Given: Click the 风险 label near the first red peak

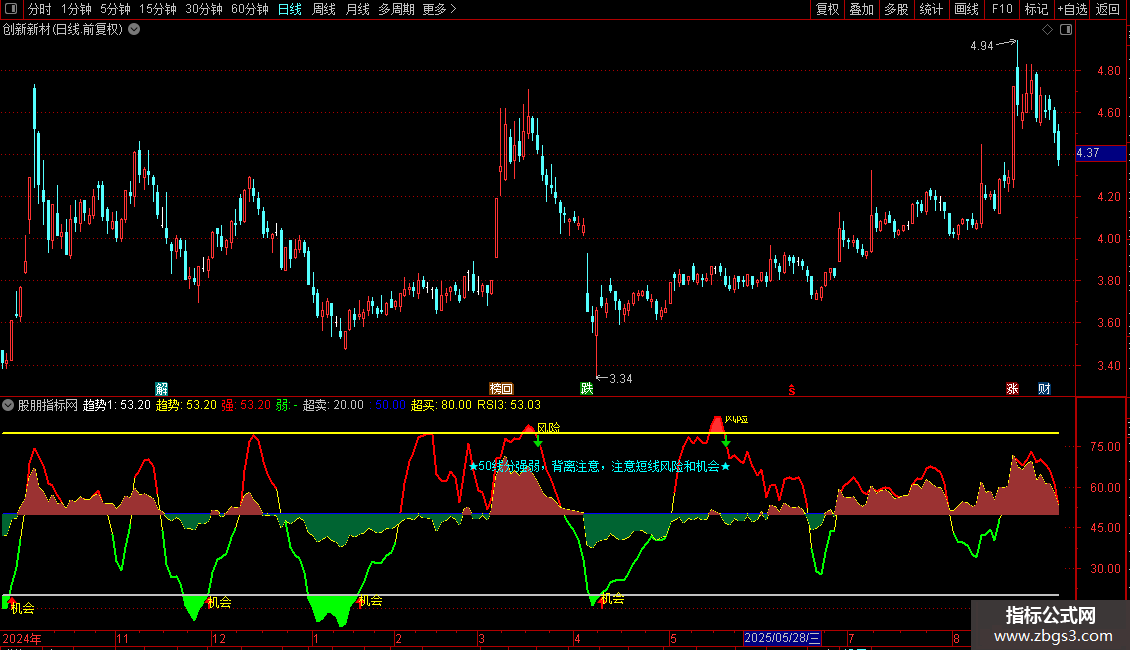Looking at the screenshot, I should [548, 428].
